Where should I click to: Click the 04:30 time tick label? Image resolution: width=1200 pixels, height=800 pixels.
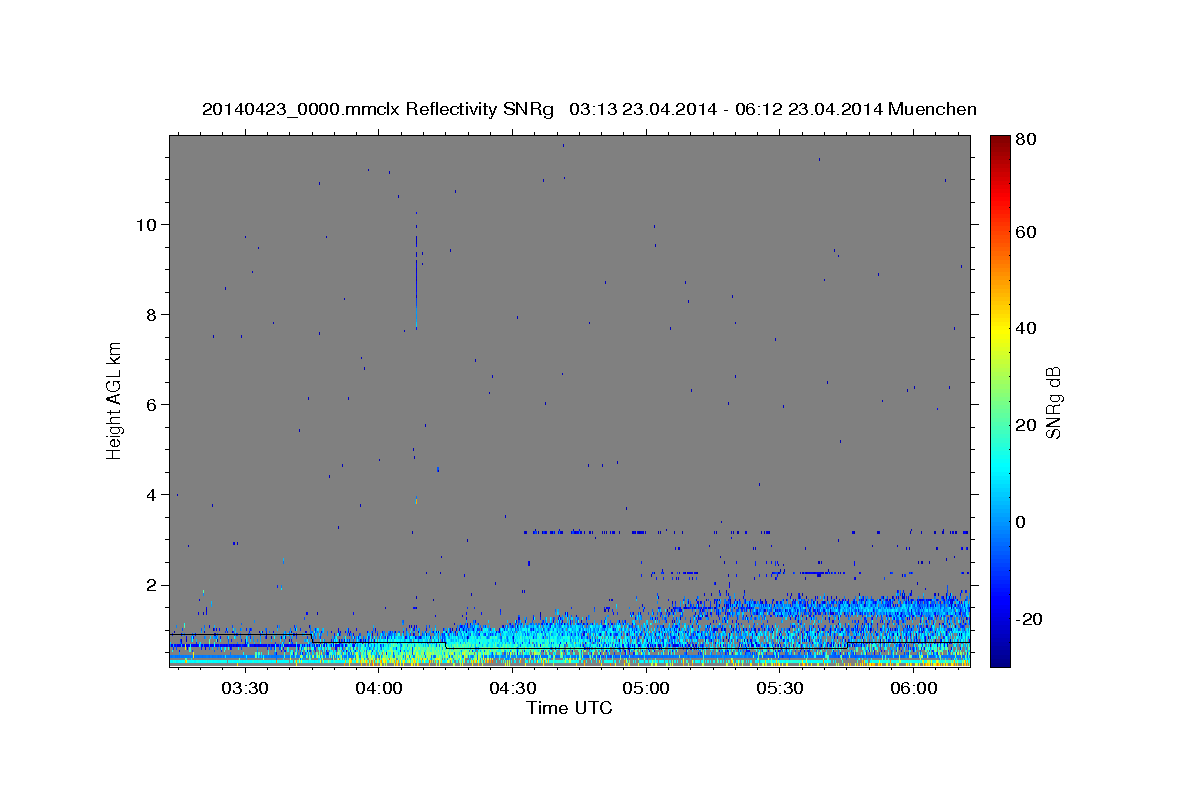[512, 688]
